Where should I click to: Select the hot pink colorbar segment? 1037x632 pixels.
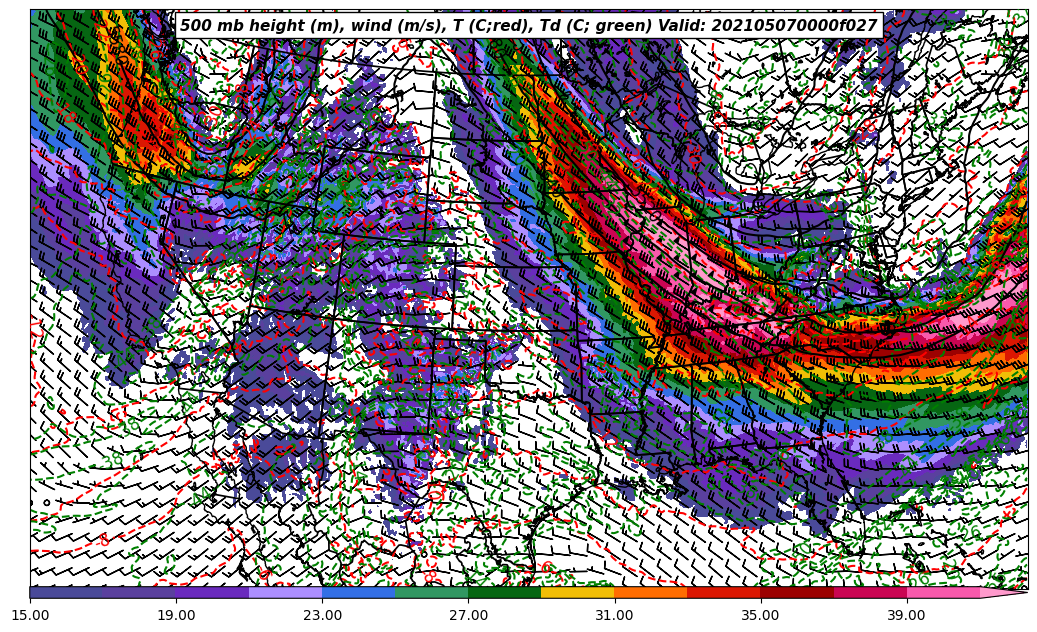pyautogui.click(x=943, y=592)
